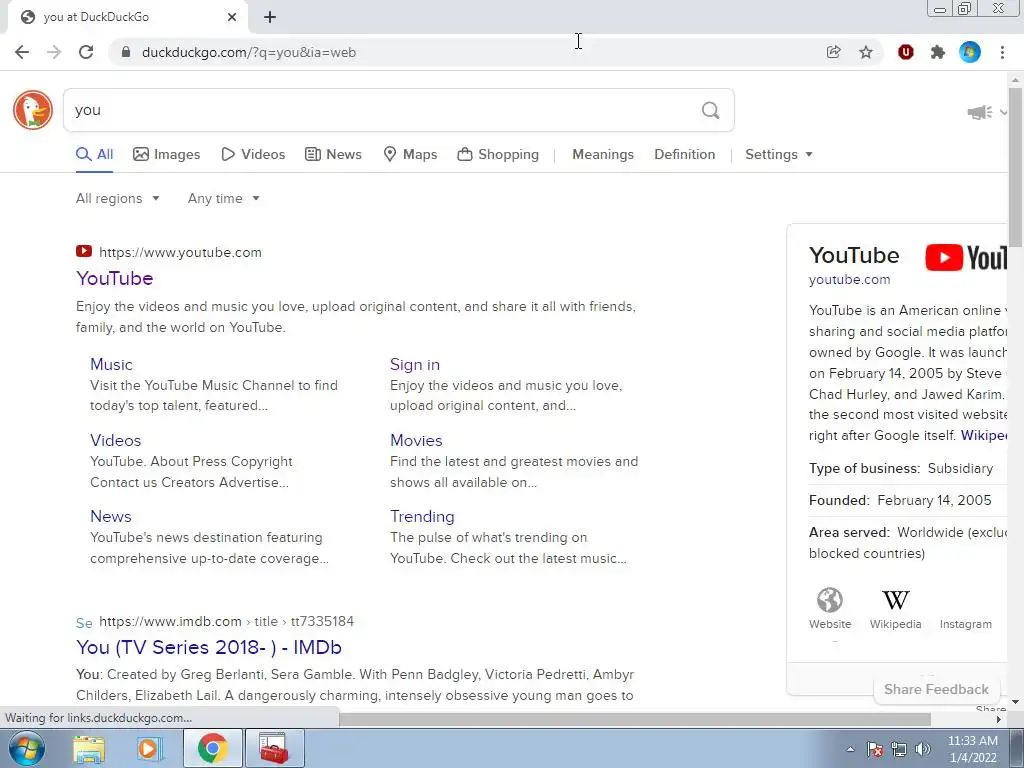Click the Action Center flag tray icon

pos(875,749)
